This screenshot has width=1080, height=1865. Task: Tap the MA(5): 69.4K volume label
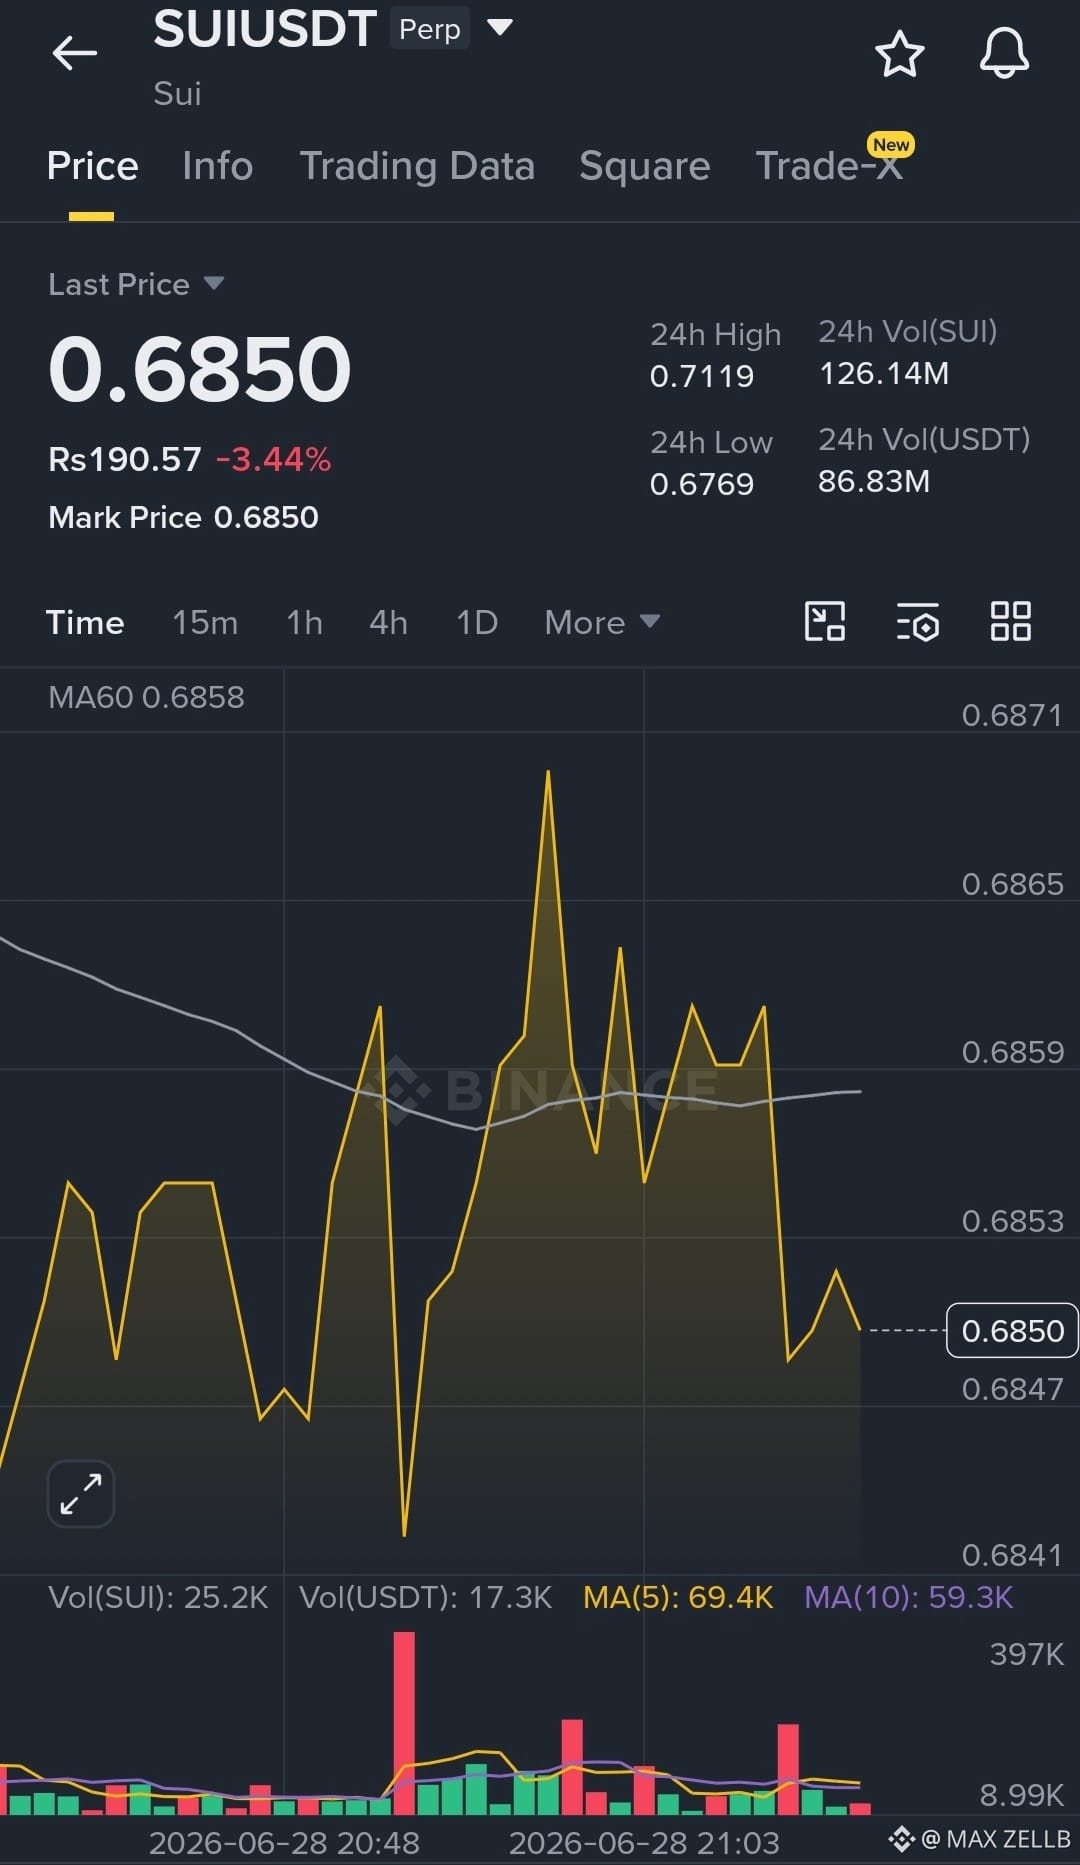[678, 1597]
